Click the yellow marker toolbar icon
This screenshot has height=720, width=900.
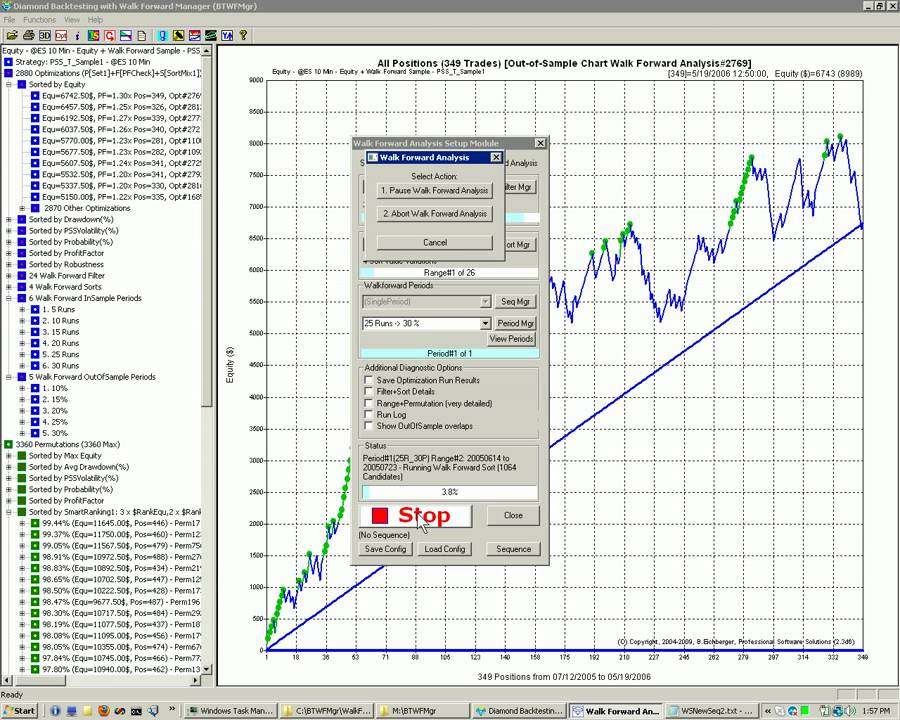tap(179, 36)
